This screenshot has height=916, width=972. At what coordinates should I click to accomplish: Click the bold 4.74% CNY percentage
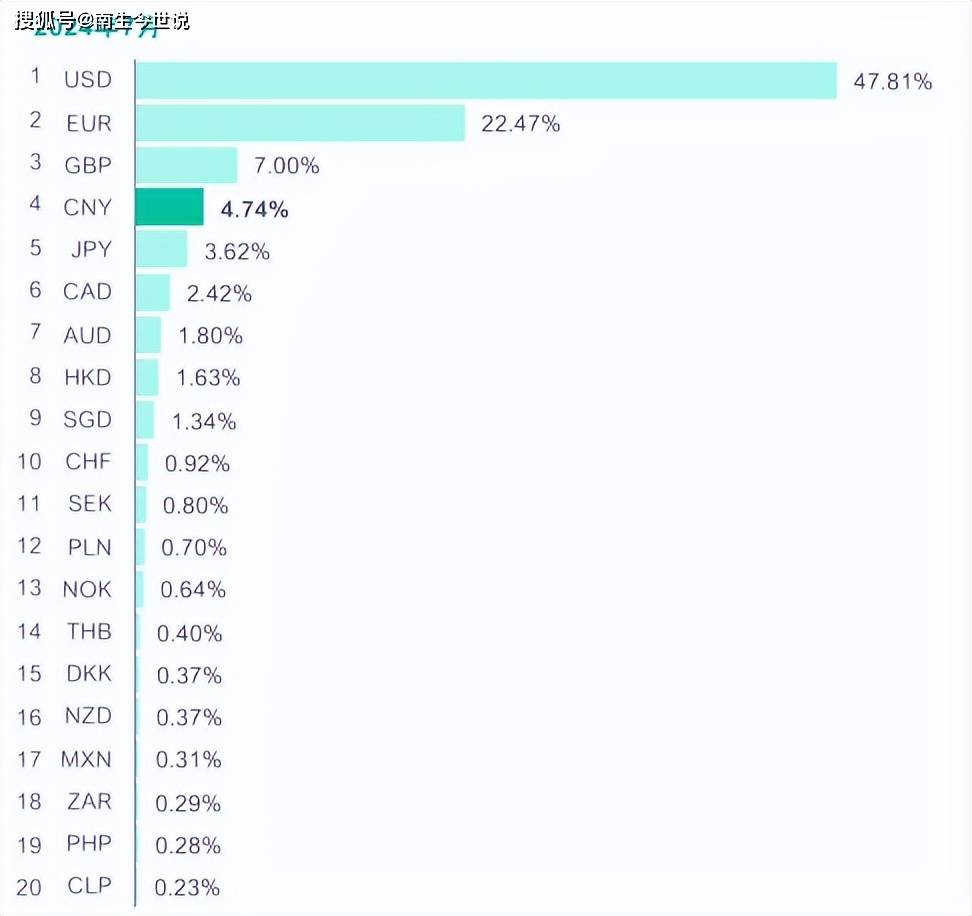coord(254,210)
